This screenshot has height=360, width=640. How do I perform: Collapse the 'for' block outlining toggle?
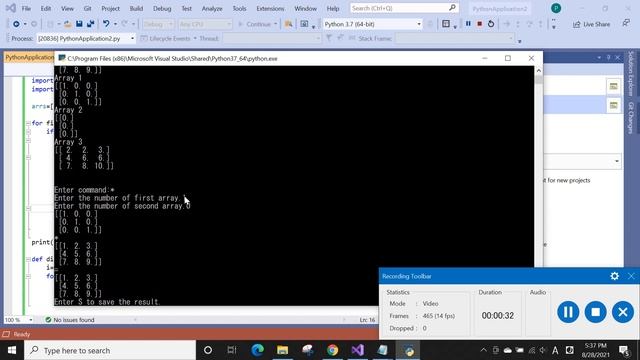point(28,123)
